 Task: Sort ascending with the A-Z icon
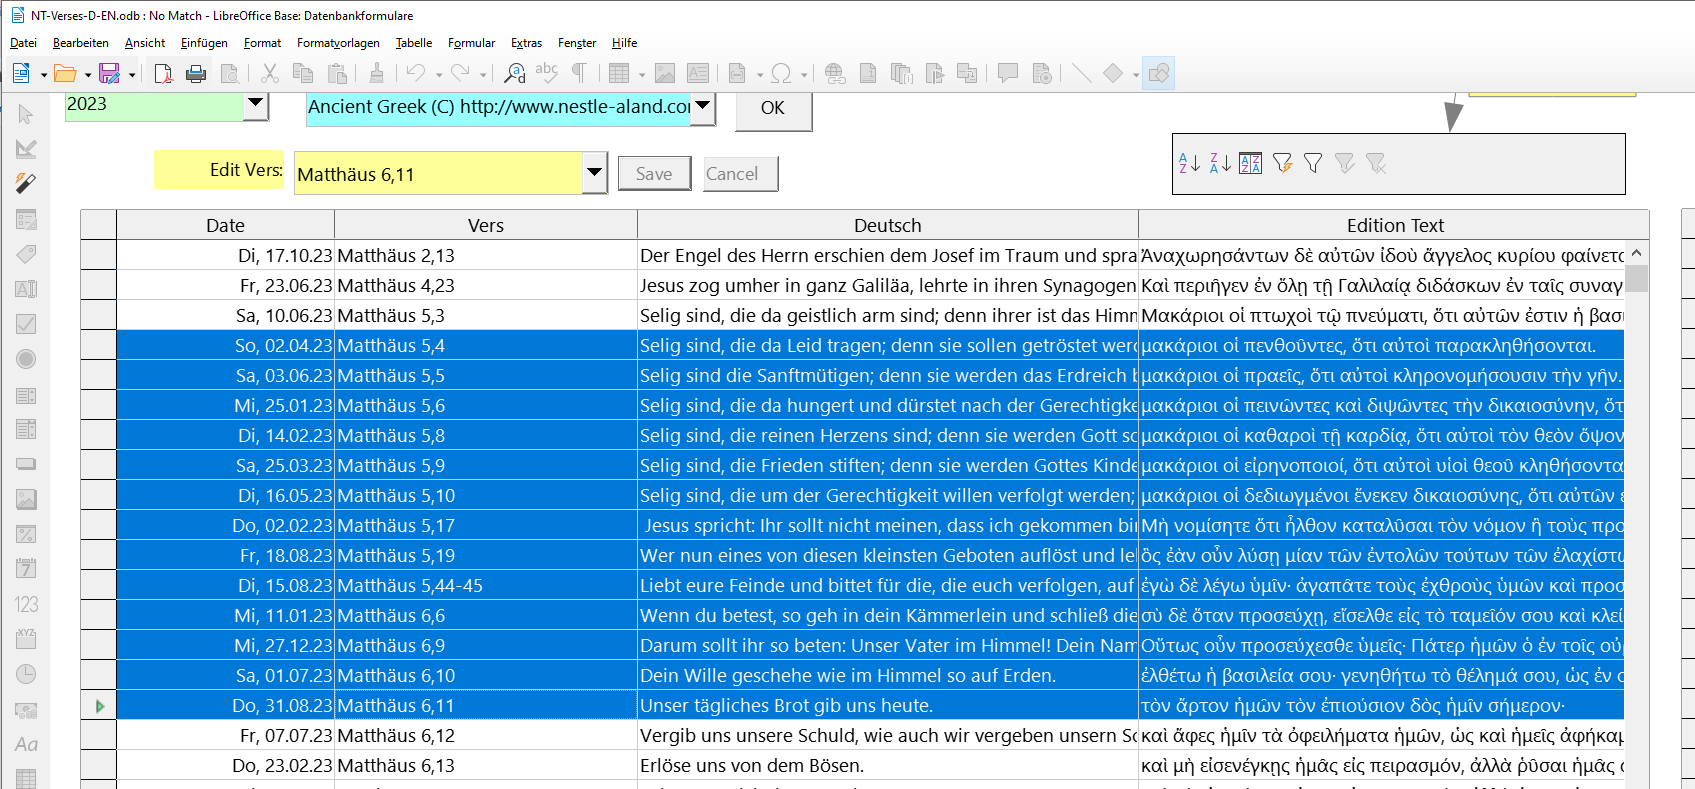(x=1189, y=163)
